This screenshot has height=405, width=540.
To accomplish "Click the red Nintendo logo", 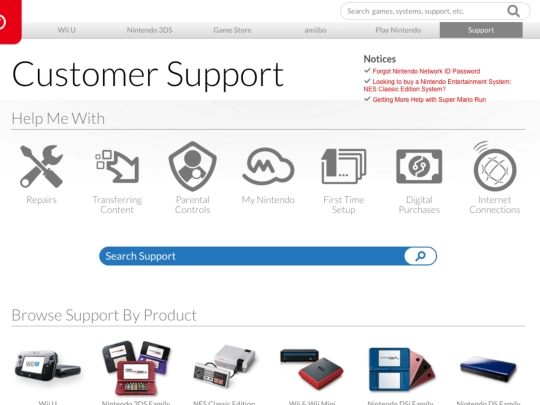I will pos(9,22).
